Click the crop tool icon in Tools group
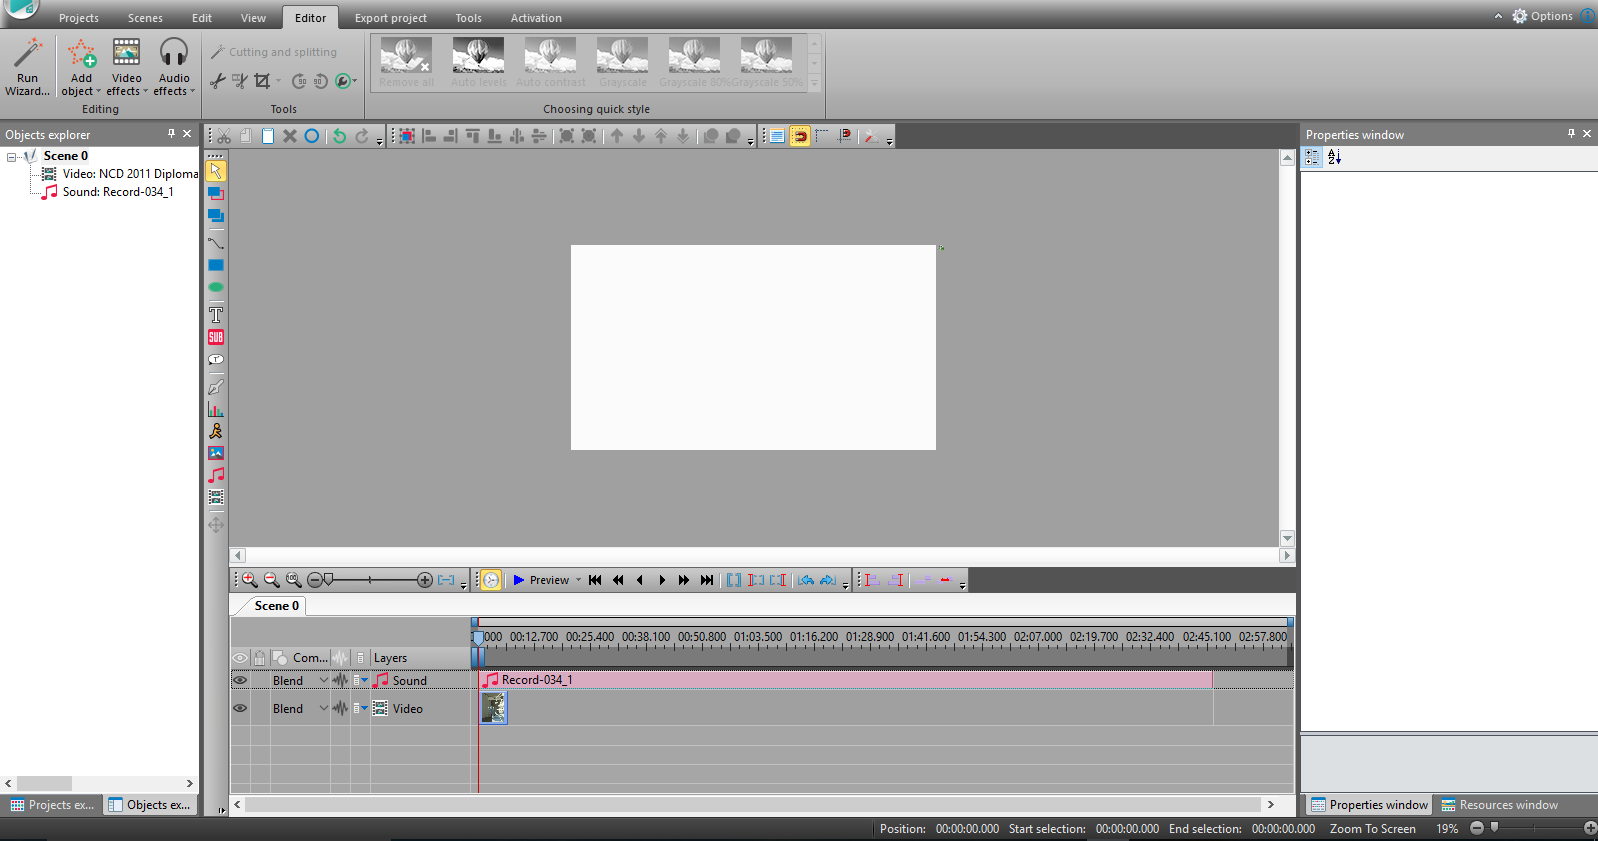1598x841 pixels. (262, 81)
